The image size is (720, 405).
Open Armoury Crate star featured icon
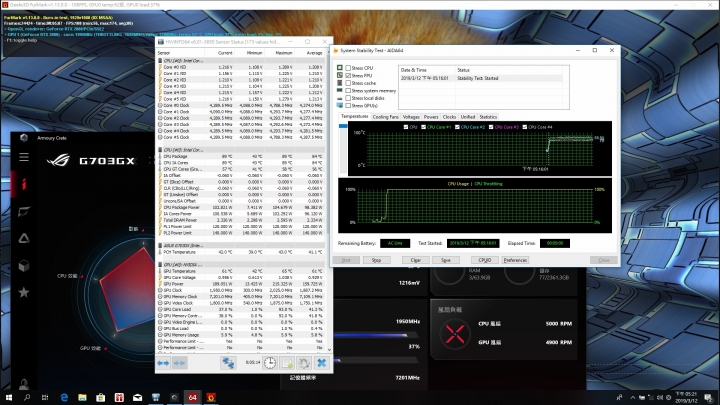pyautogui.click(x=24, y=292)
